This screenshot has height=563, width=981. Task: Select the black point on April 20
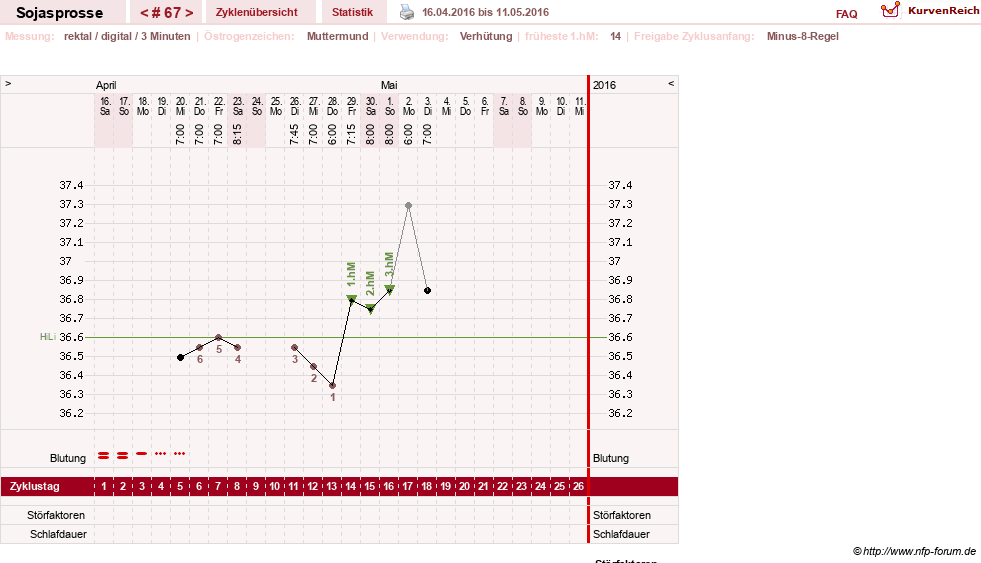pos(181,357)
